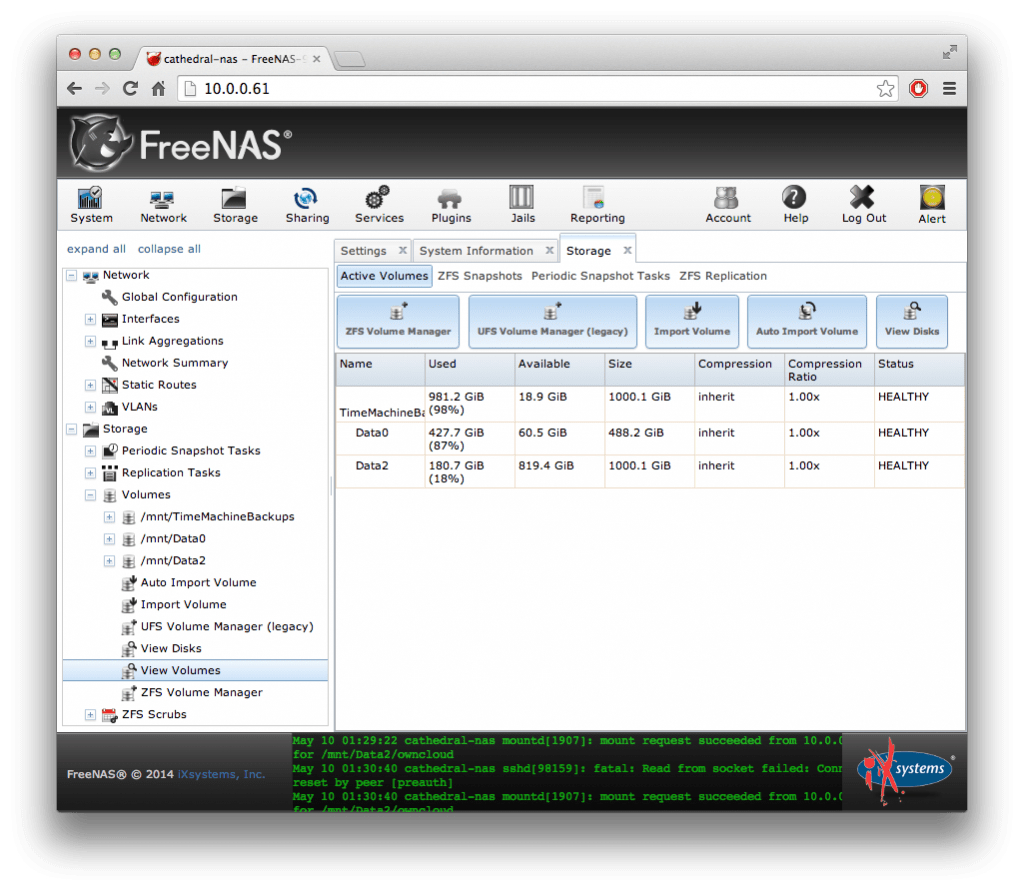Open the yellow Alert indicator
Image resolution: width=1024 pixels, height=891 pixels.
[x=932, y=204]
